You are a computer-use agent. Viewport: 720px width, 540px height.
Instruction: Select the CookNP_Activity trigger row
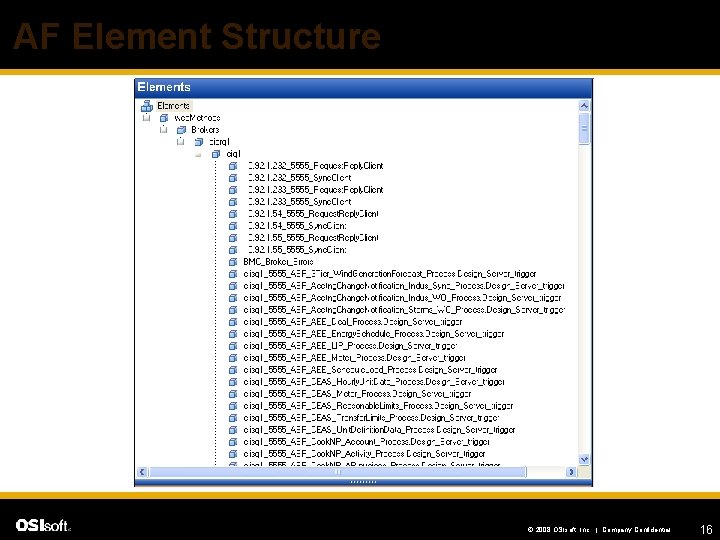point(365,454)
